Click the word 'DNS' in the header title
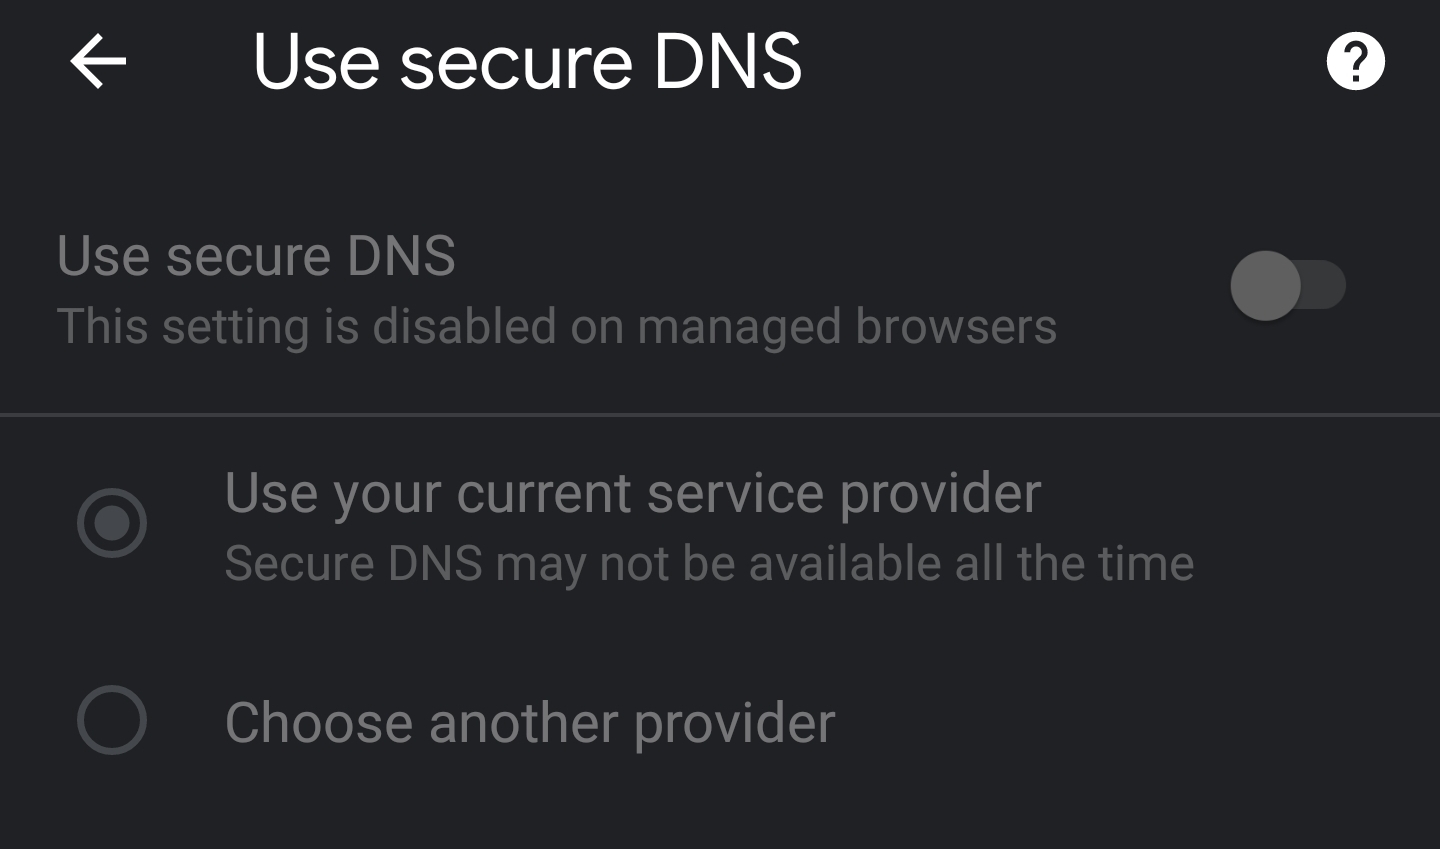Screen dimensions: 1440x849 pos(727,62)
